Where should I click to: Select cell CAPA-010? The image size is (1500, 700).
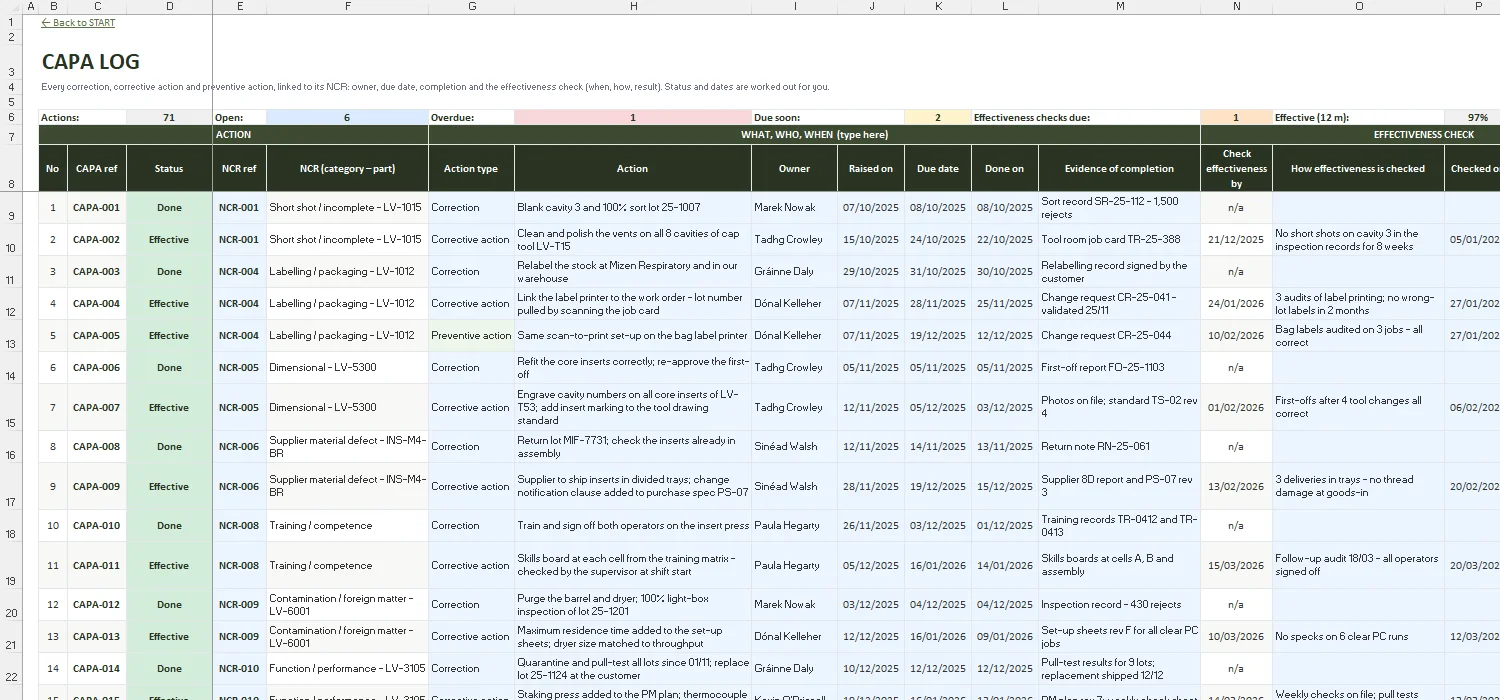point(97,525)
